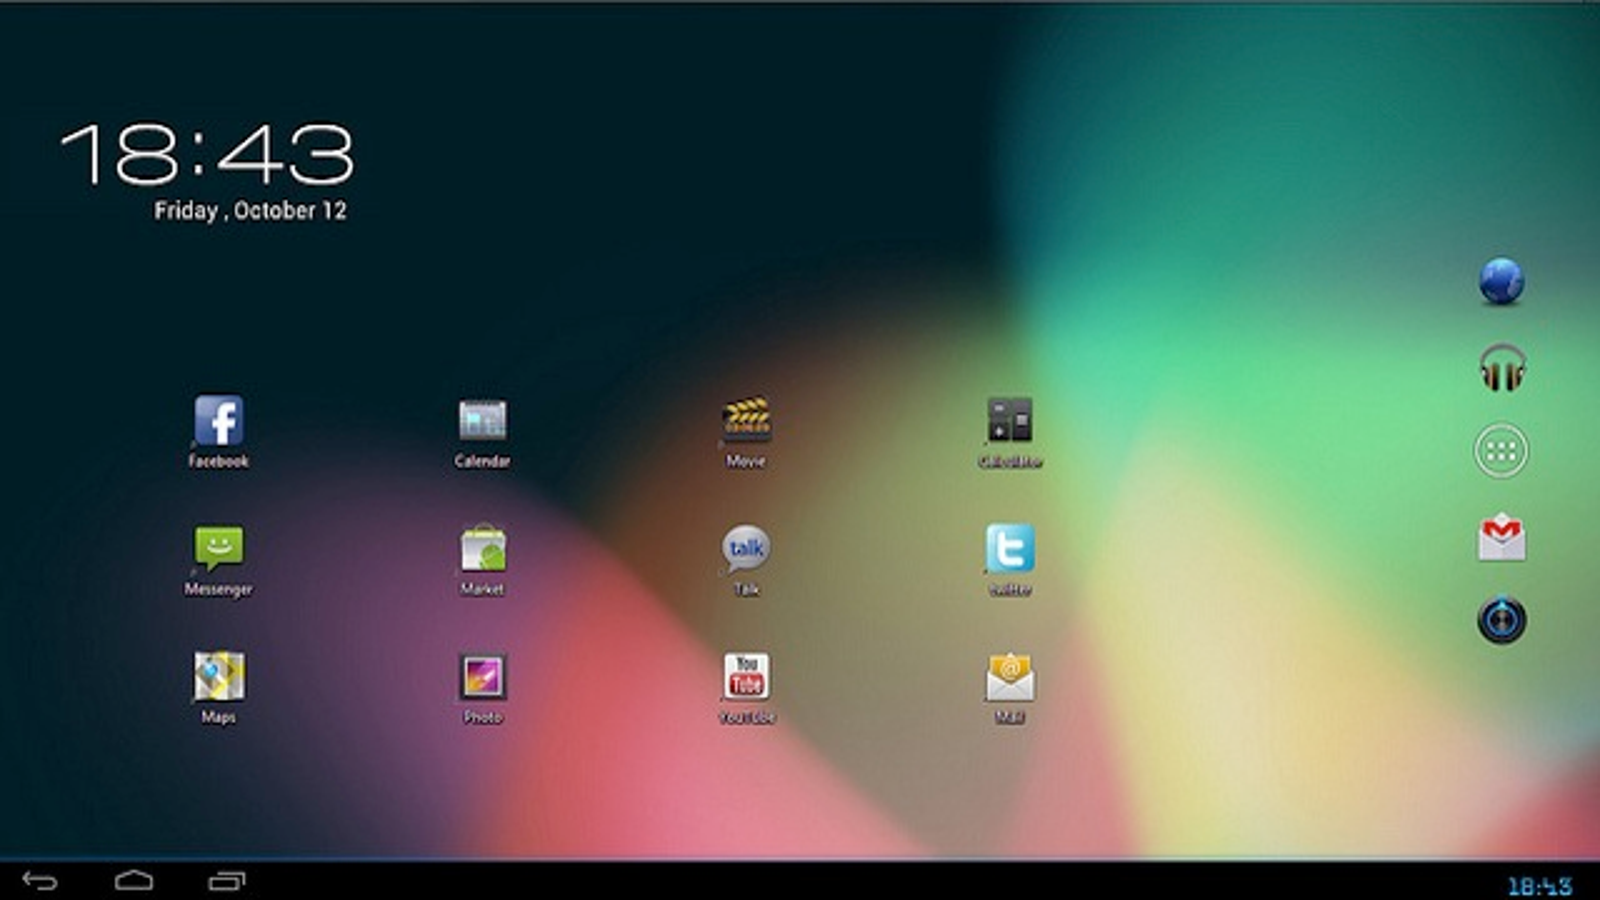Open the Photo gallery app
The image size is (1600, 900).
(x=482, y=677)
